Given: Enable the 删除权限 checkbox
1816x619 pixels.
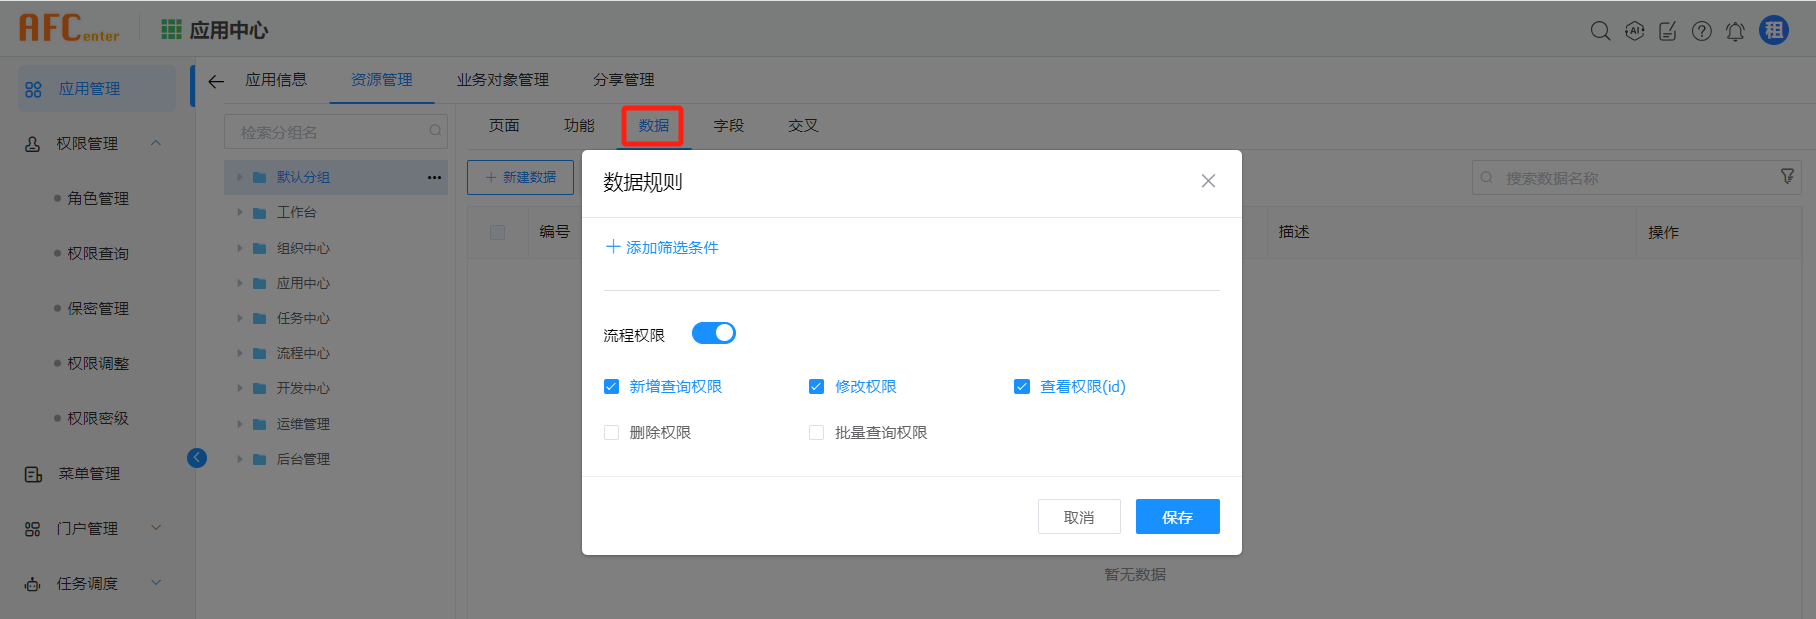Looking at the screenshot, I should pyautogui.click(x=612, y=433).
